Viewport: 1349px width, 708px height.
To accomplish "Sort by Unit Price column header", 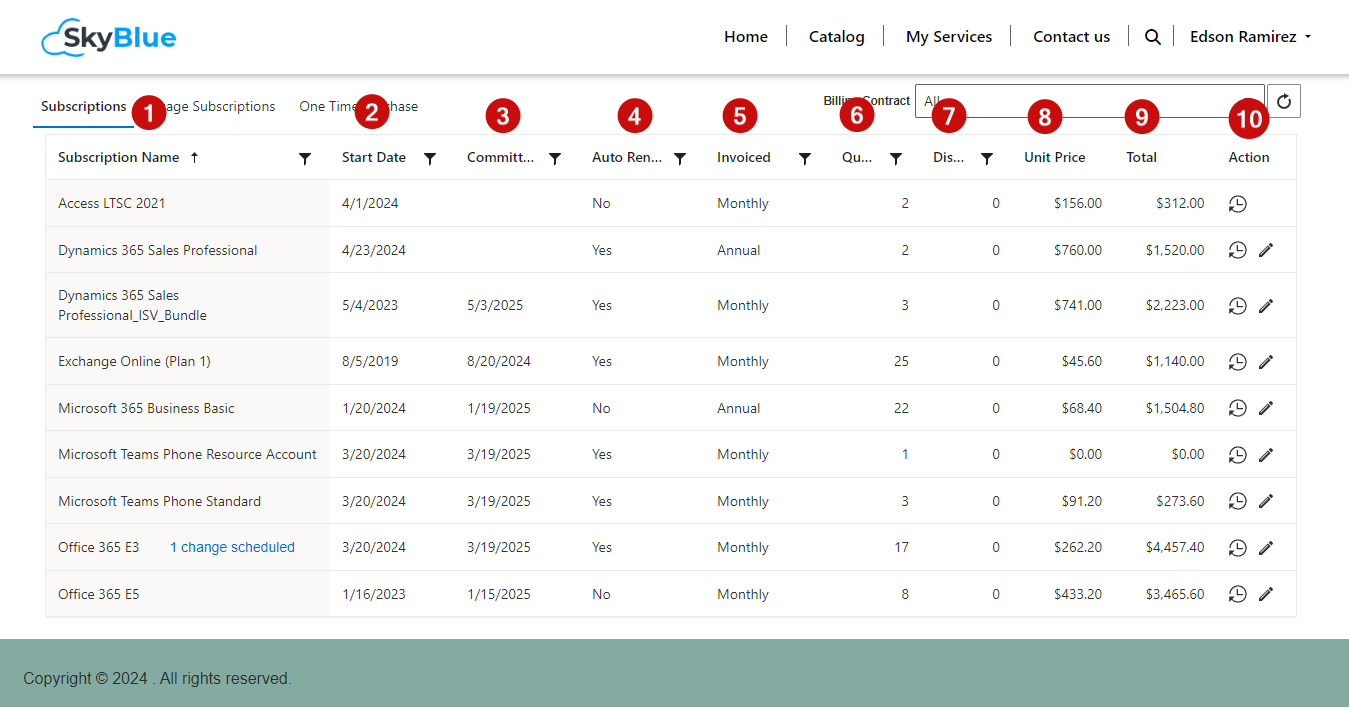I will 1054,158.
